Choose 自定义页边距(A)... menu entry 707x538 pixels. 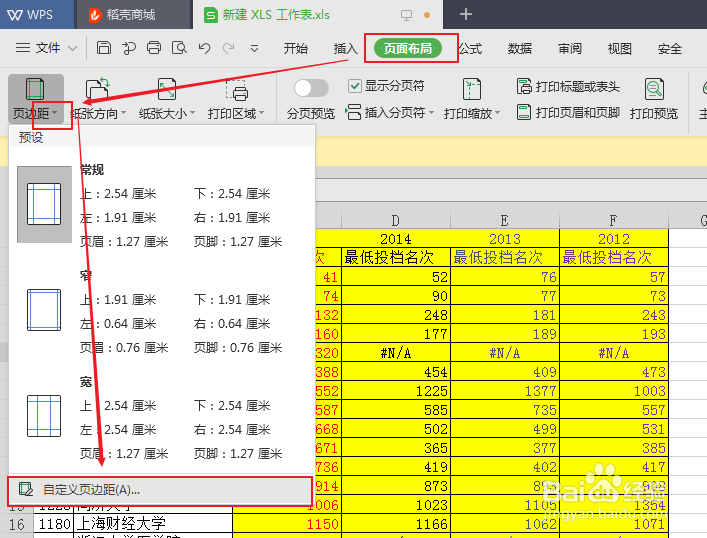coord(160,490)
